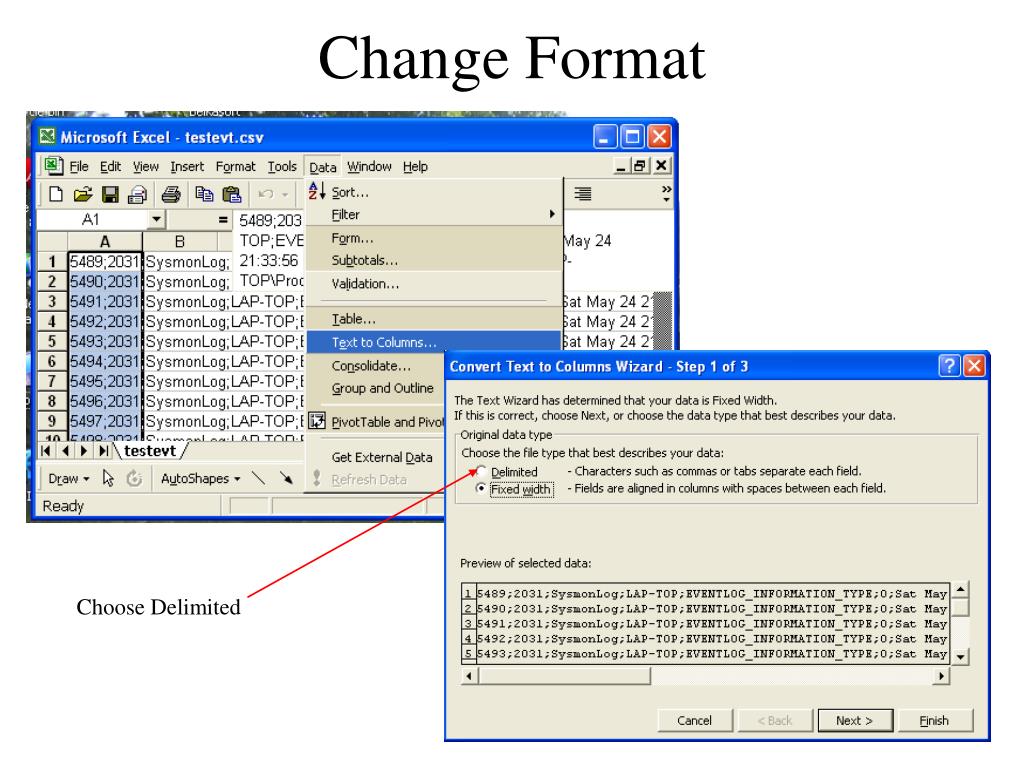Click the preview horizontal scrollbar right arrow

[941, 676]
